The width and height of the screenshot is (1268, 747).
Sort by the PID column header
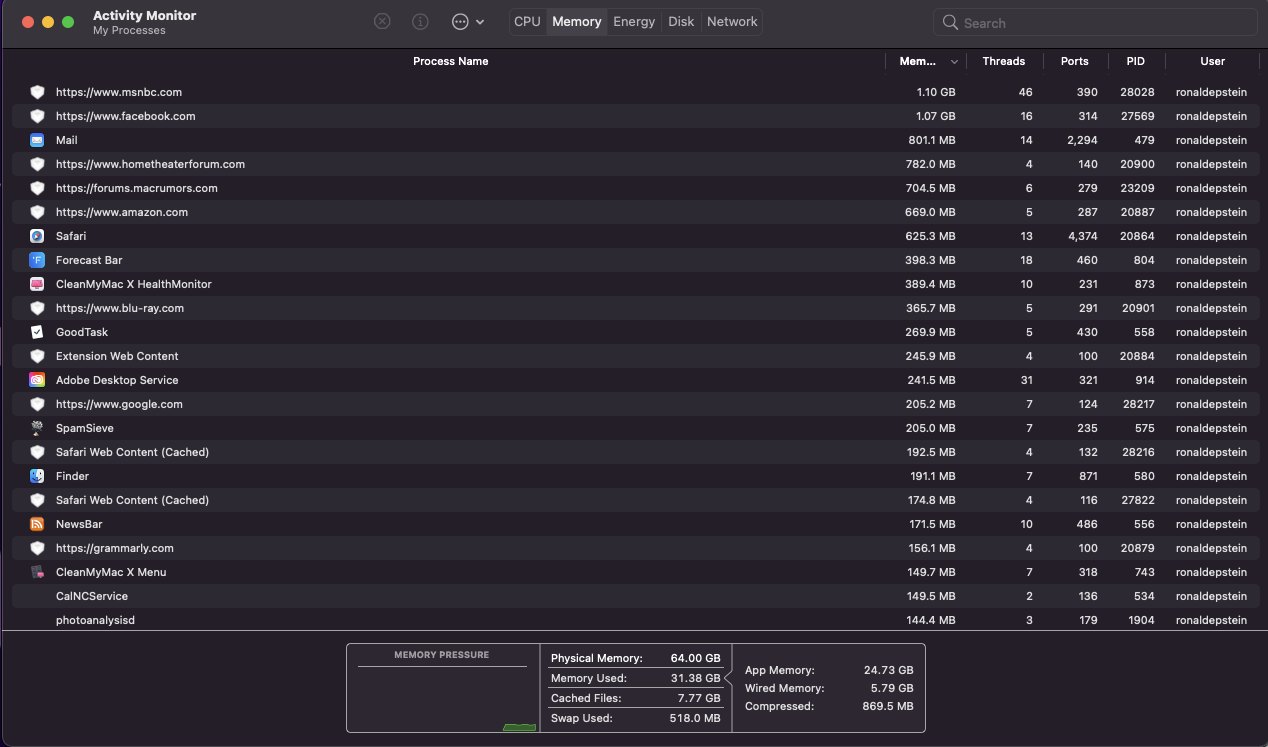1136,61
